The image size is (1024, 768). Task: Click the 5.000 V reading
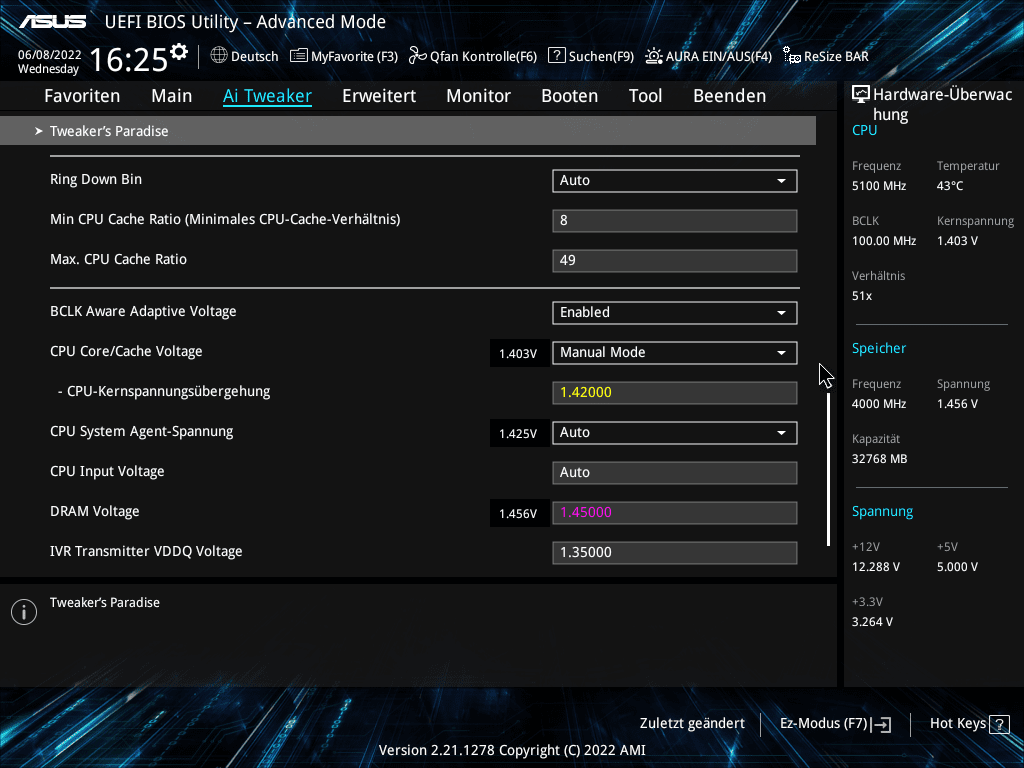957,567
